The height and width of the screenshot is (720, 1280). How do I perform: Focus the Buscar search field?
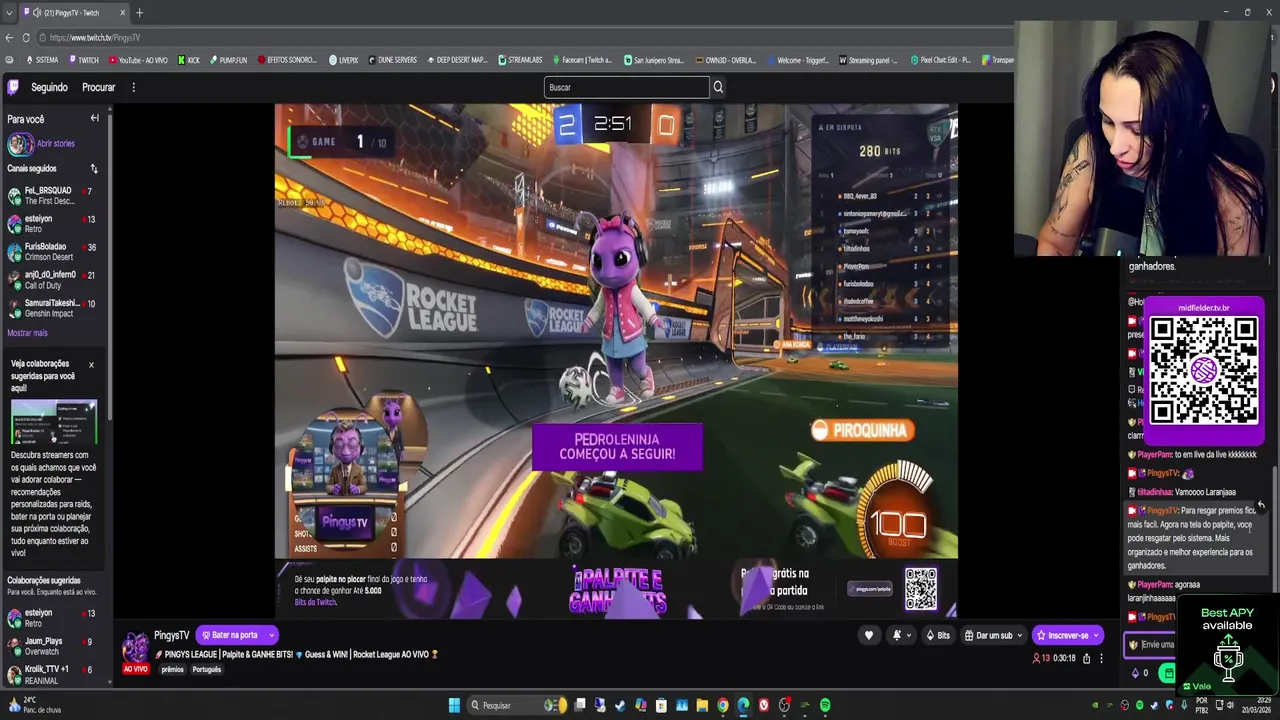pos(626,87)
